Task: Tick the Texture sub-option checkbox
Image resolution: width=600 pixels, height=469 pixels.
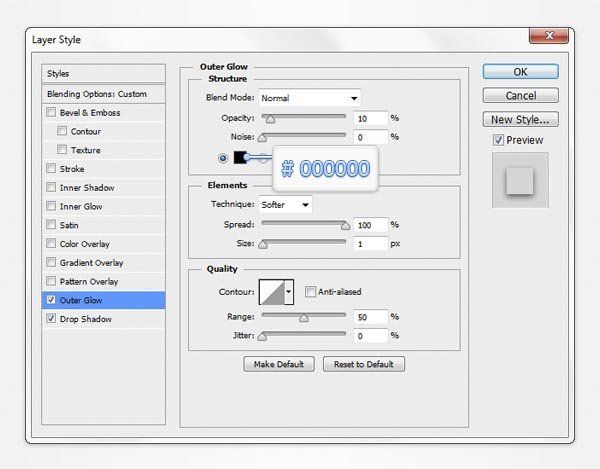Action: 62,150
